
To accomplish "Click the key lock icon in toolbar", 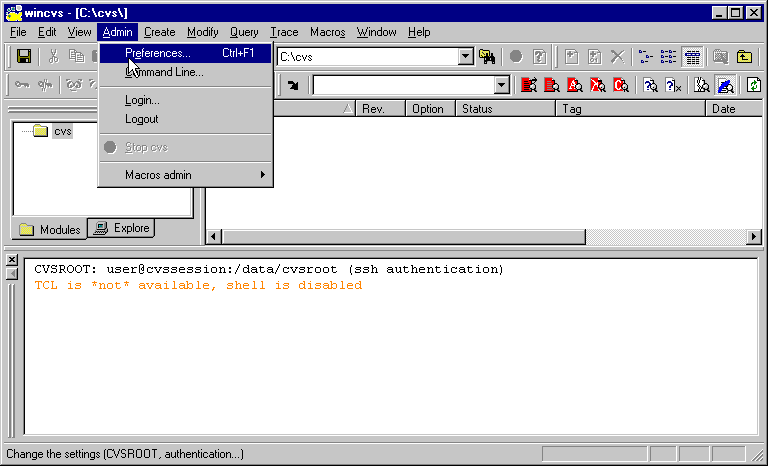I will [x=22, y=86].
